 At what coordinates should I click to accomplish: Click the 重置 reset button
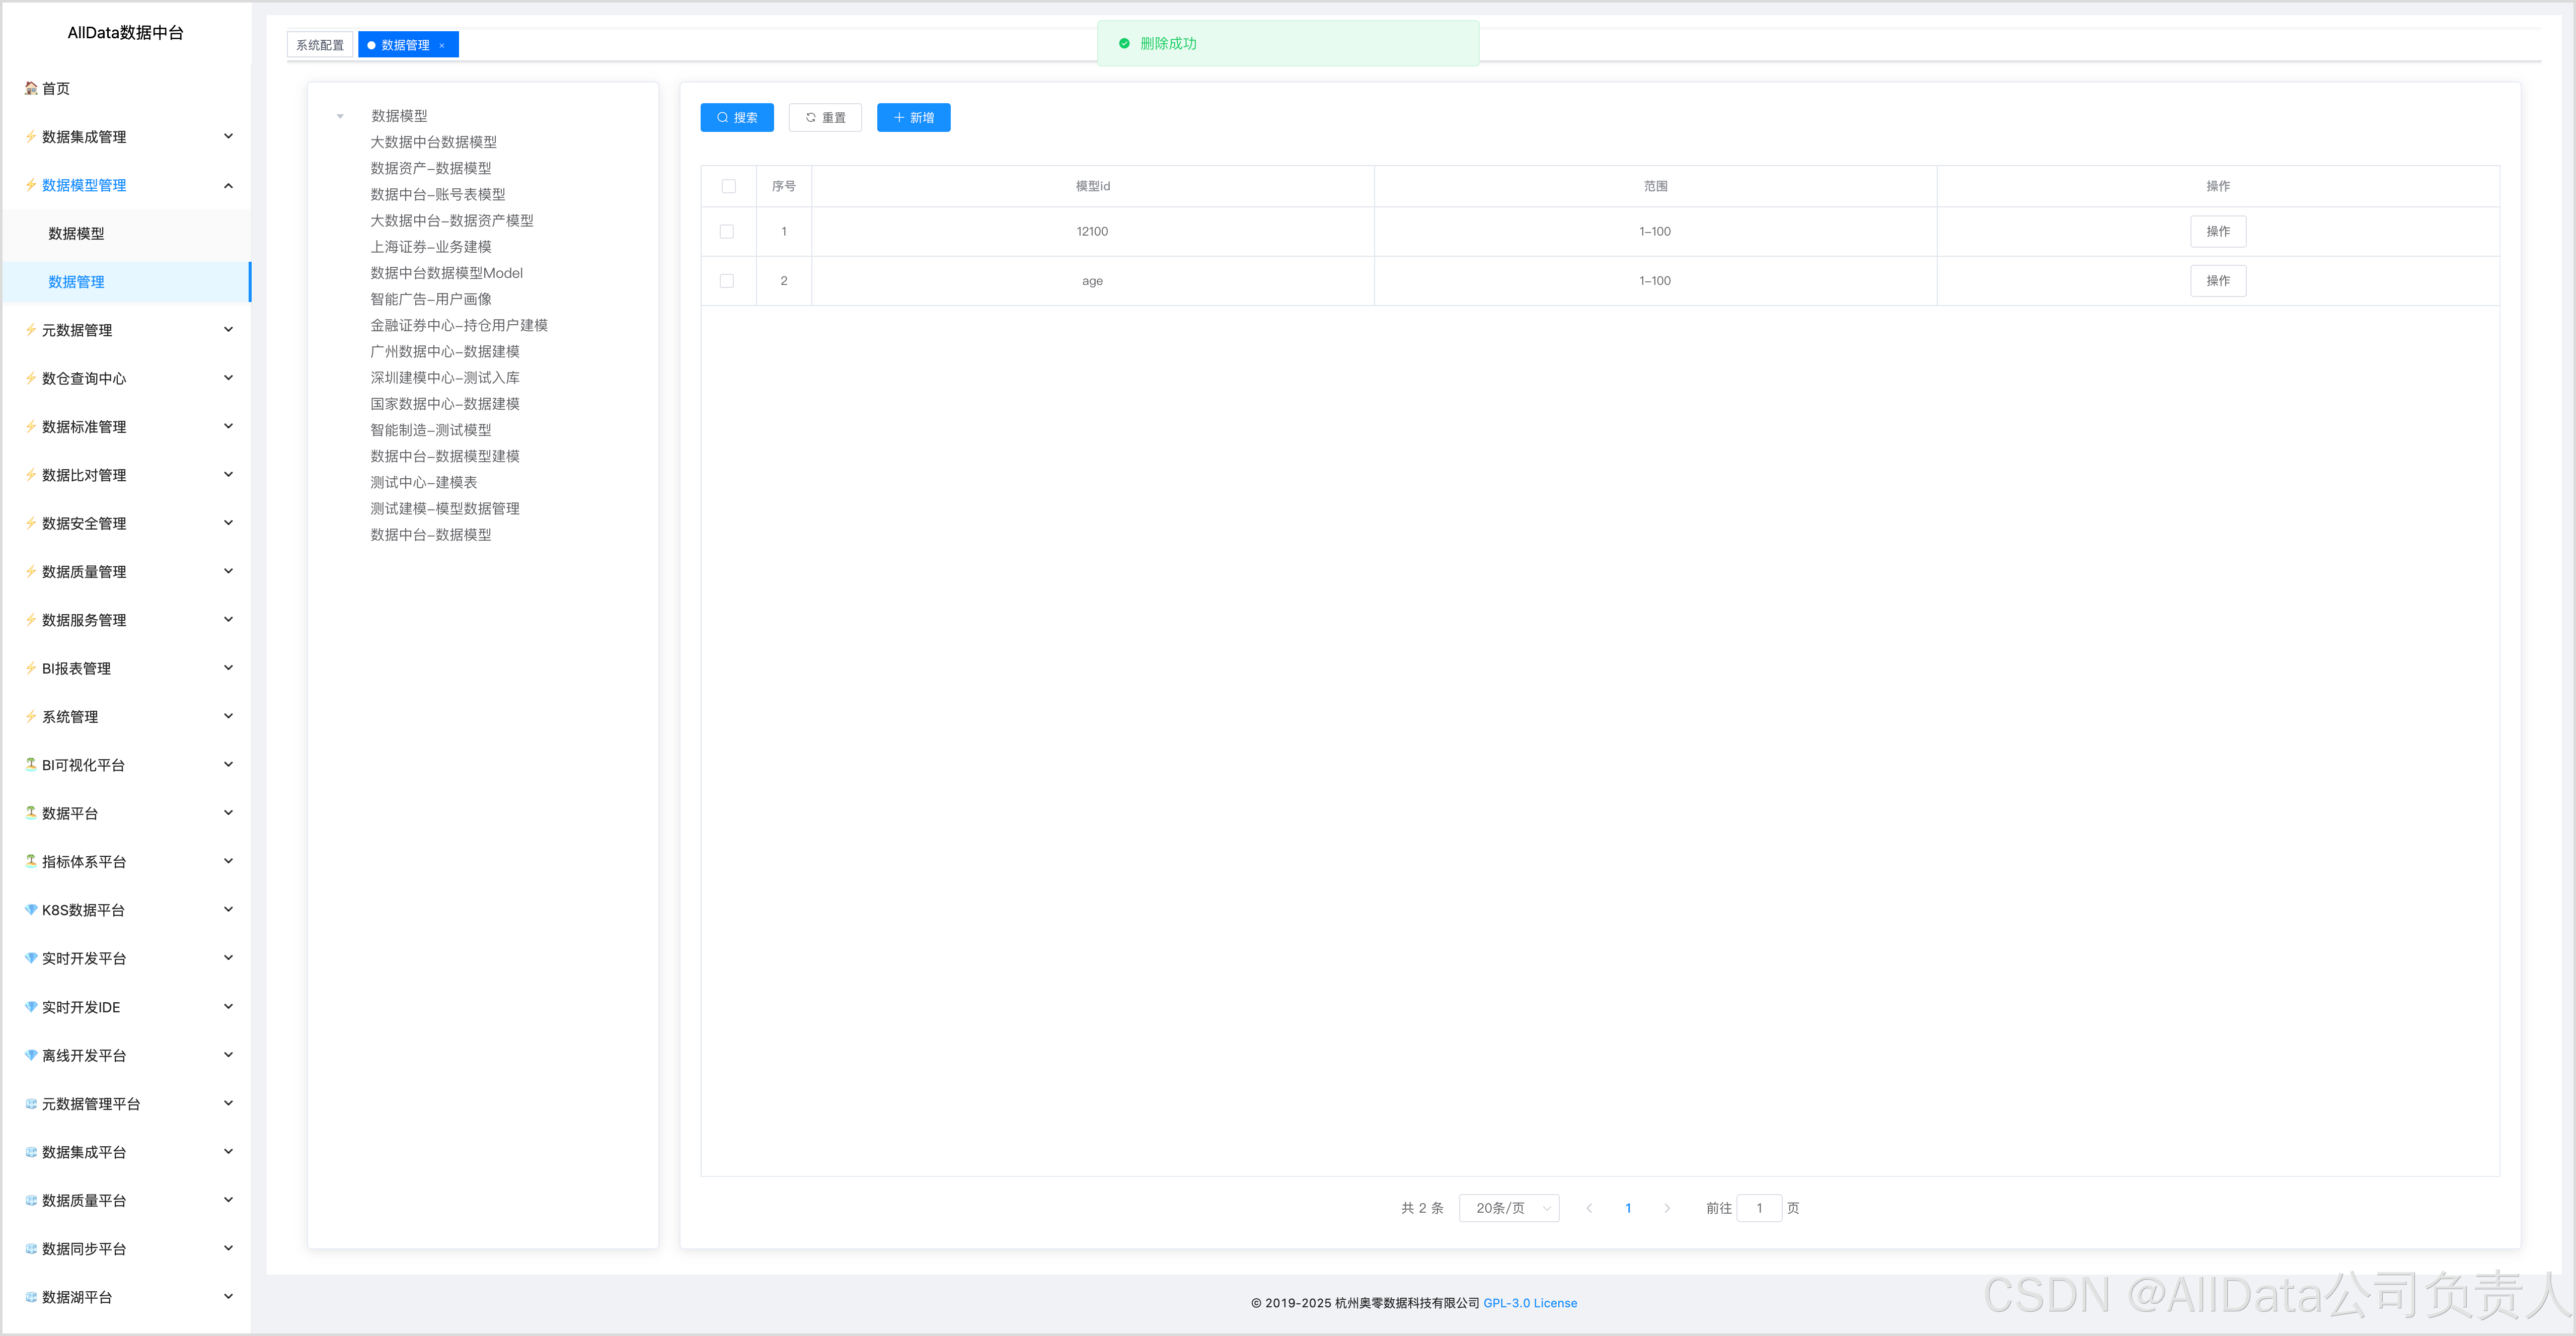[825, 117]
